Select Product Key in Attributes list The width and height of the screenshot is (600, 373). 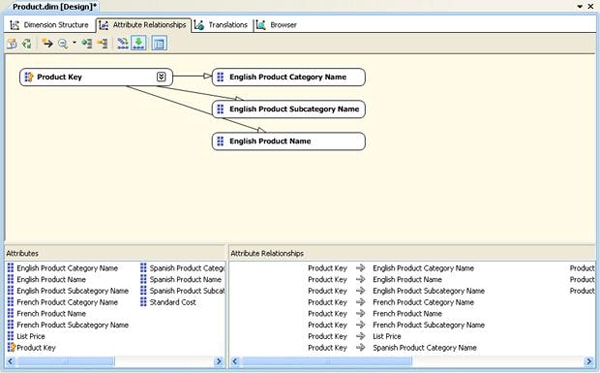click(36, 348)
